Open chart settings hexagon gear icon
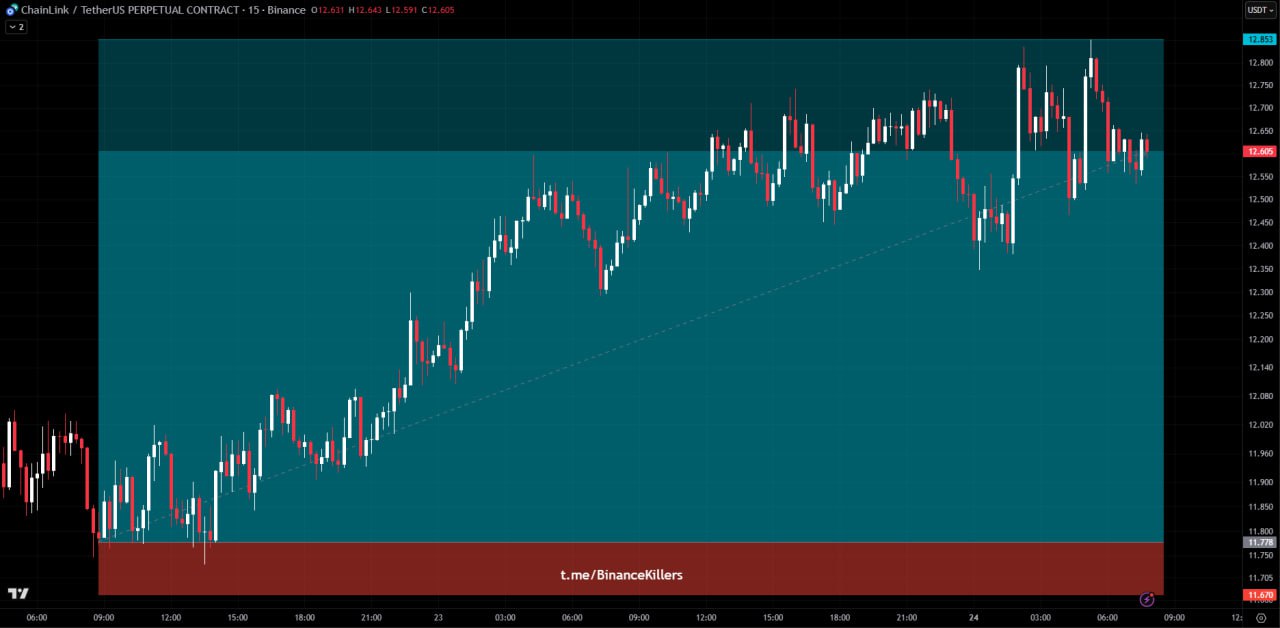Screen dimensions: 1280x628 [1260, 618]
